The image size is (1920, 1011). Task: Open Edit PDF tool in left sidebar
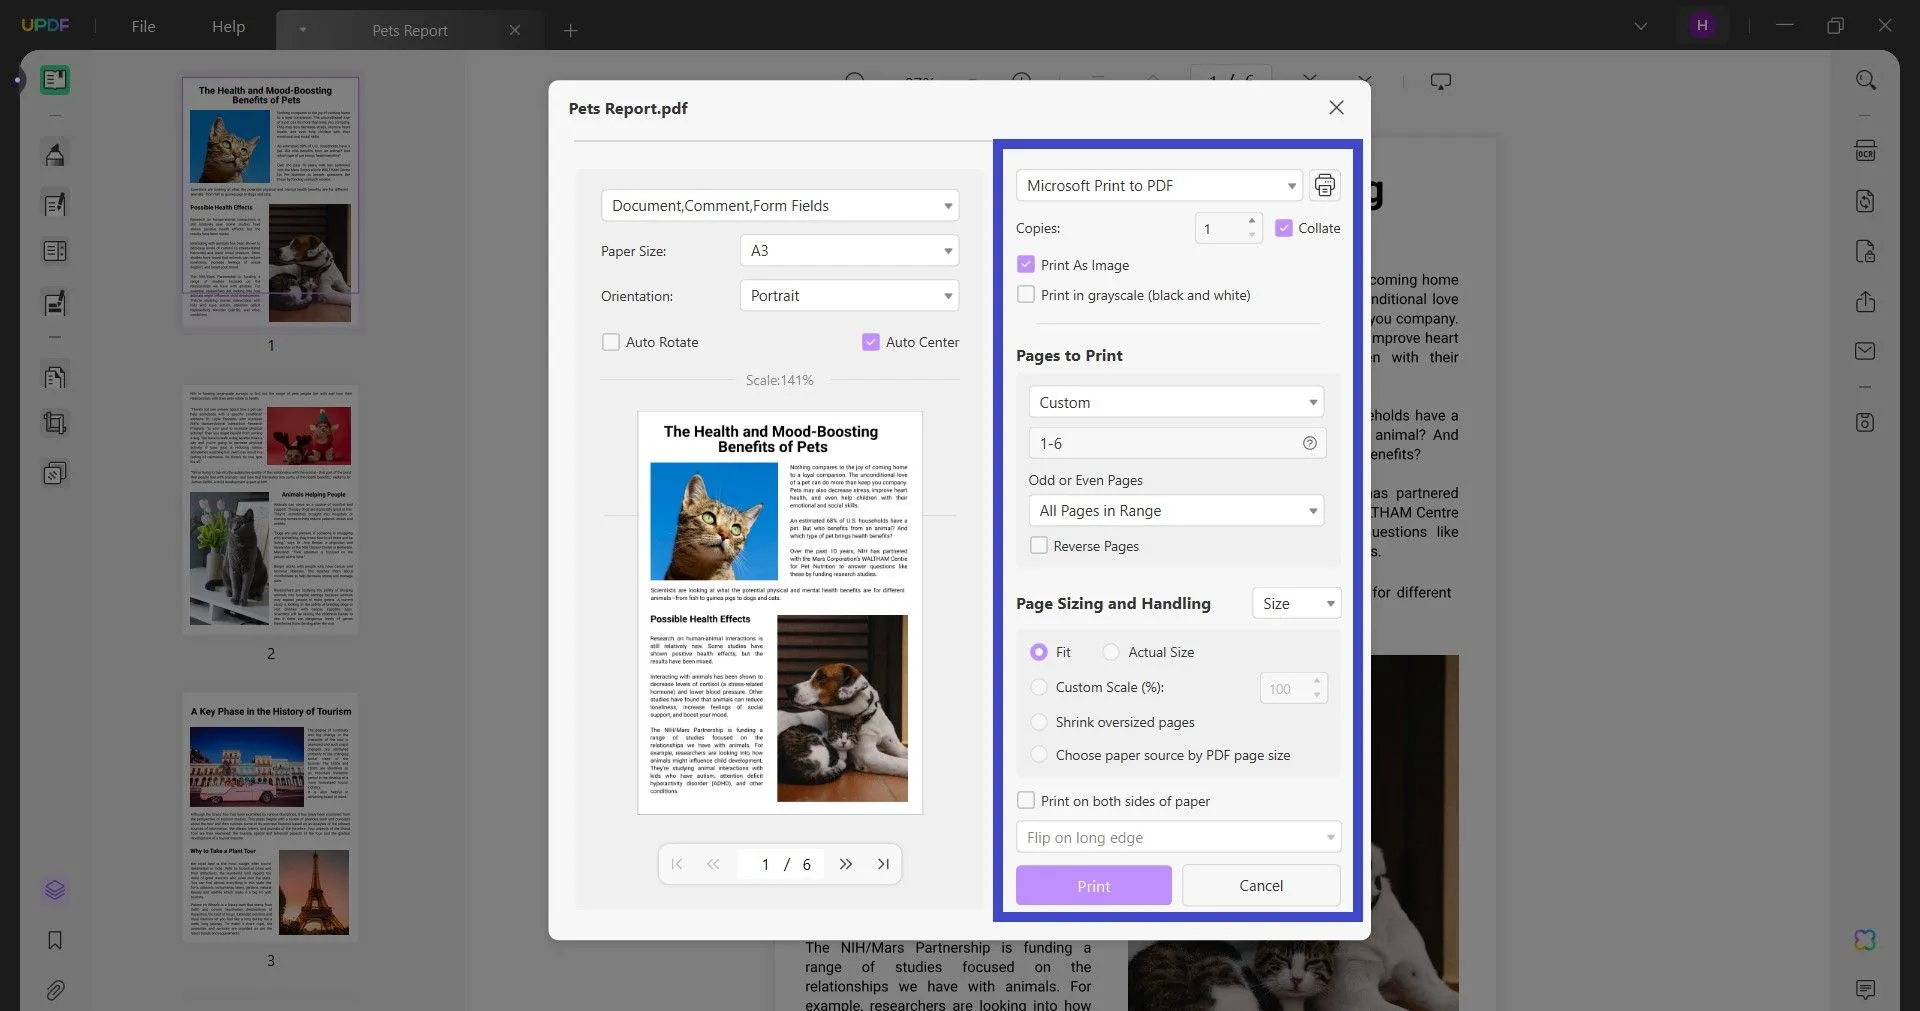pyautogui.click(x=55, y=204)
